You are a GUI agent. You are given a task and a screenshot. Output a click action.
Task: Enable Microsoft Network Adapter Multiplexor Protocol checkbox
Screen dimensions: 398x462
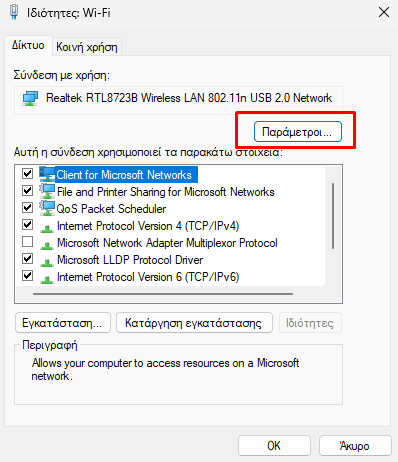(x=27, y=242)
